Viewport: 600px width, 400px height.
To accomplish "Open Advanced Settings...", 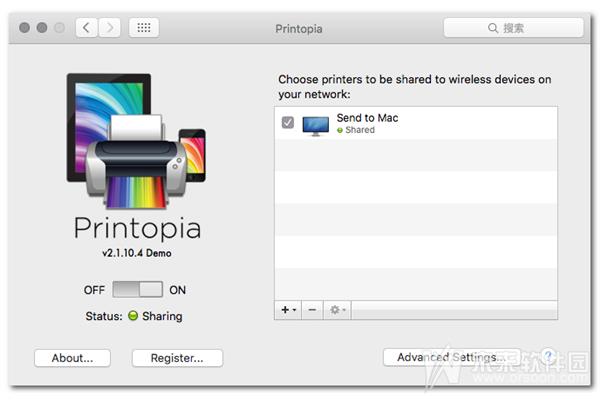I will [x=452, y=357].
